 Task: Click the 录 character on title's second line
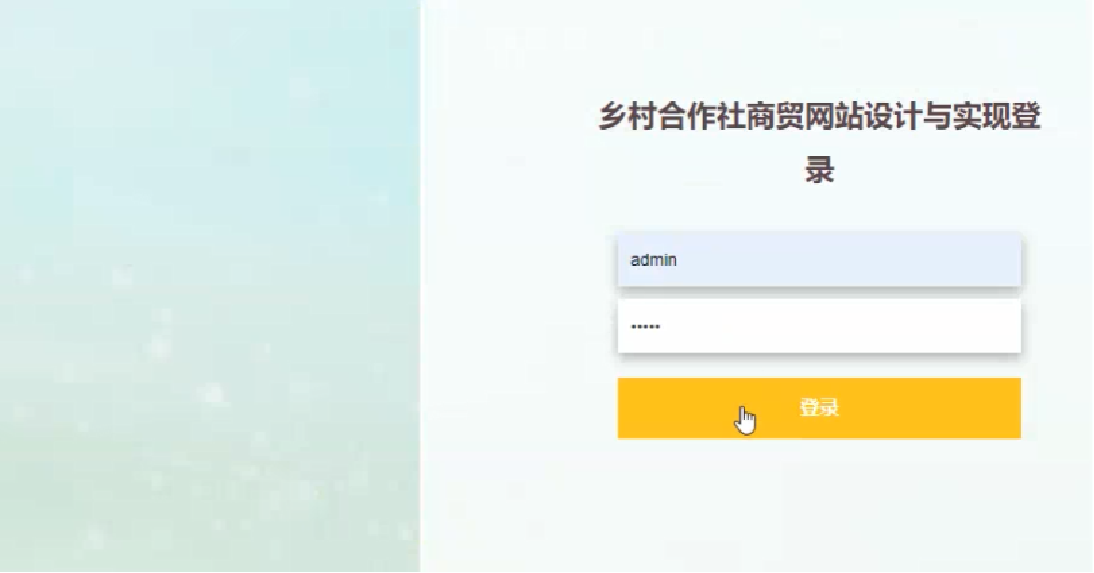point(819,170)
